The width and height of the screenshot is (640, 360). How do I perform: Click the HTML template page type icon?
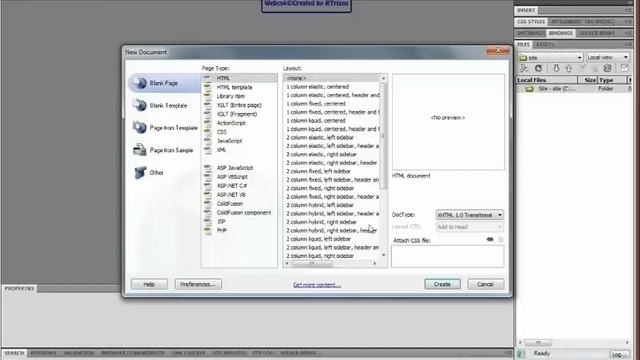pos(208,87)
